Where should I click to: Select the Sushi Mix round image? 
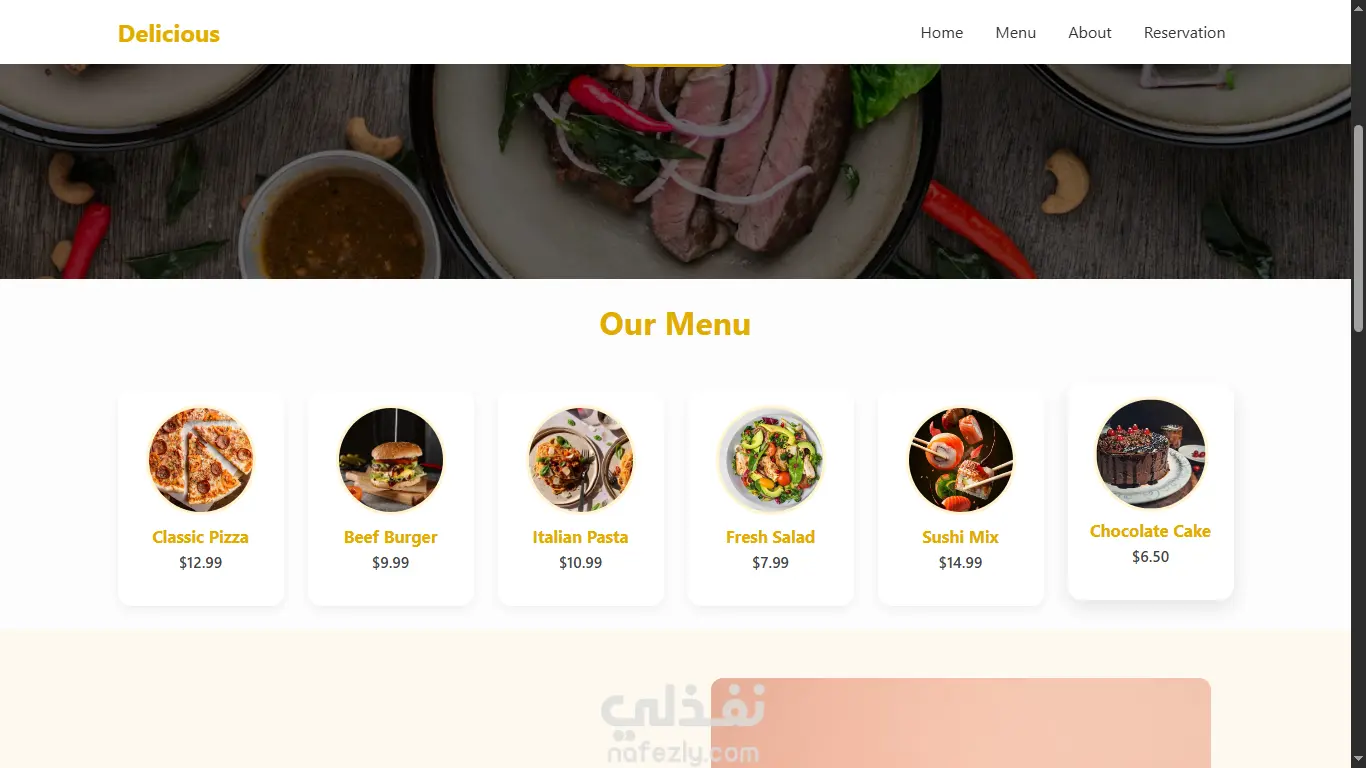[961, 460]
